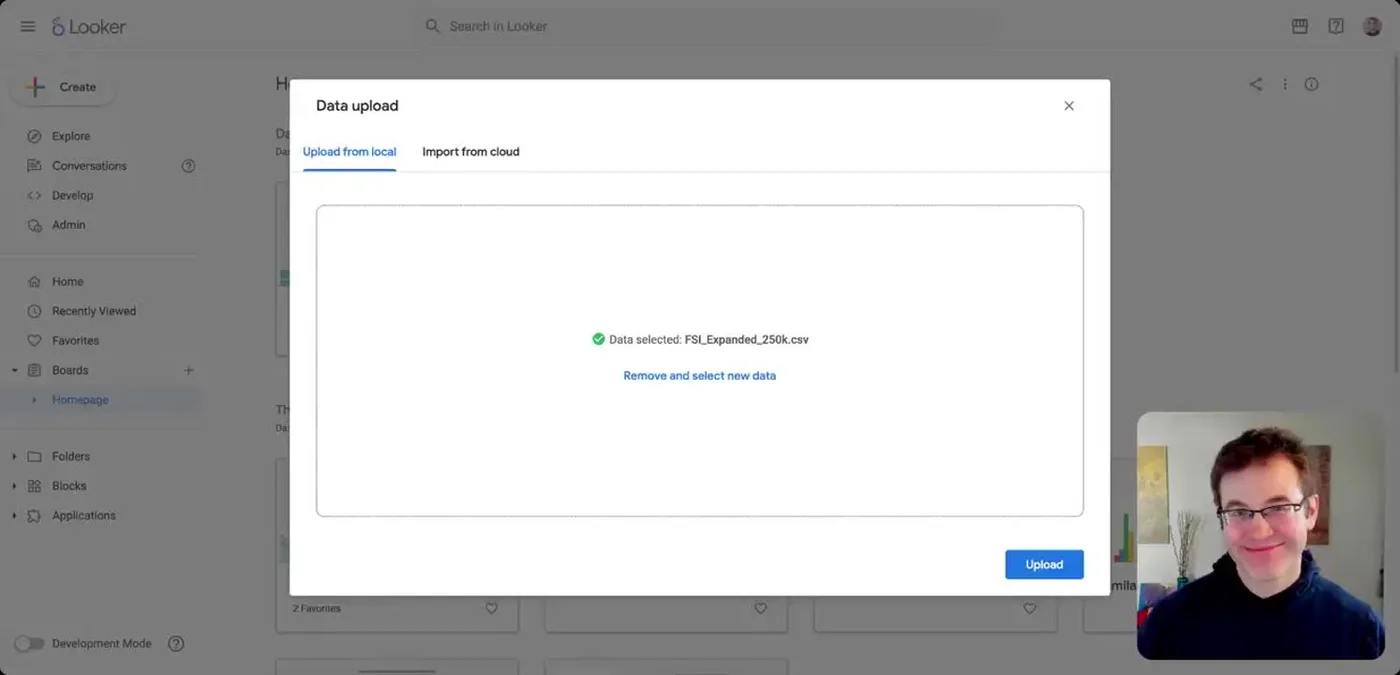Open Blocks in the sidebar

coord(69,486)
